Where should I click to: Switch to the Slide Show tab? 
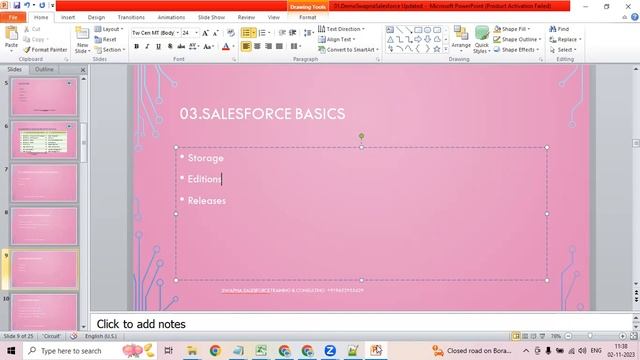[211, 17]
